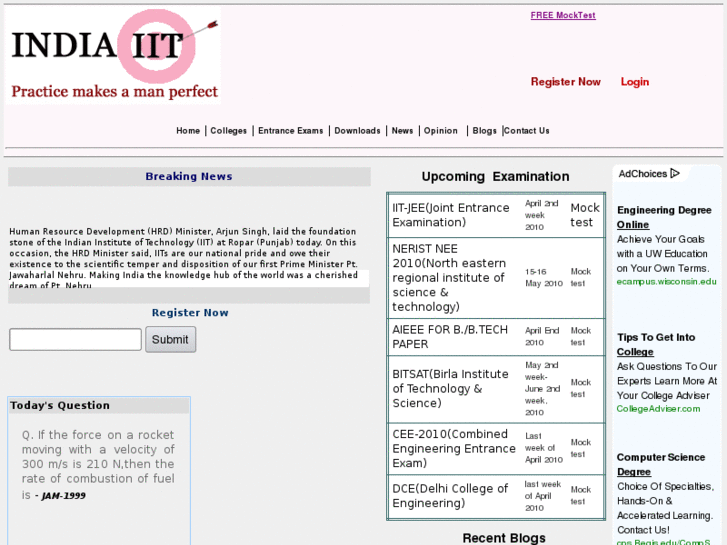Open Computer Science Degree ad link
Viewport: 727px width, 545px height.
[661, 464]
